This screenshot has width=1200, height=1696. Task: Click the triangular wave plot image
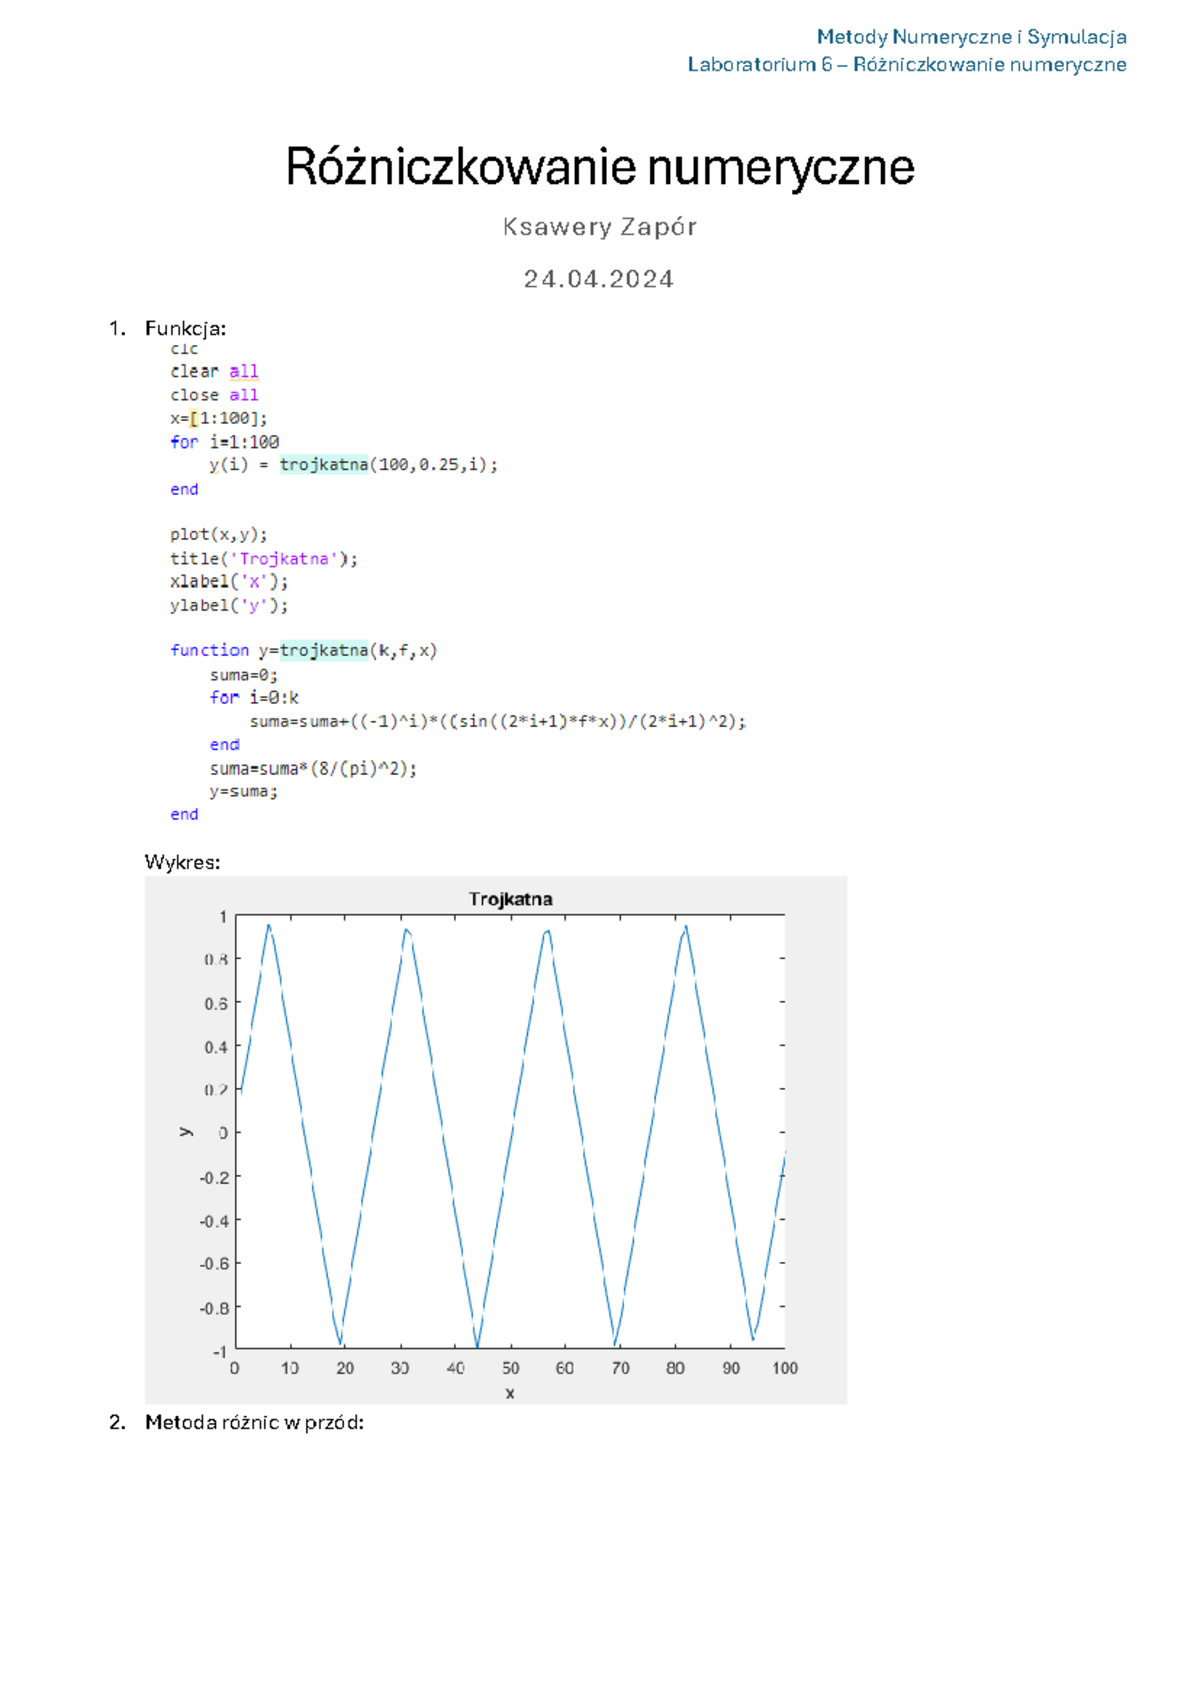coord(496,1140)
